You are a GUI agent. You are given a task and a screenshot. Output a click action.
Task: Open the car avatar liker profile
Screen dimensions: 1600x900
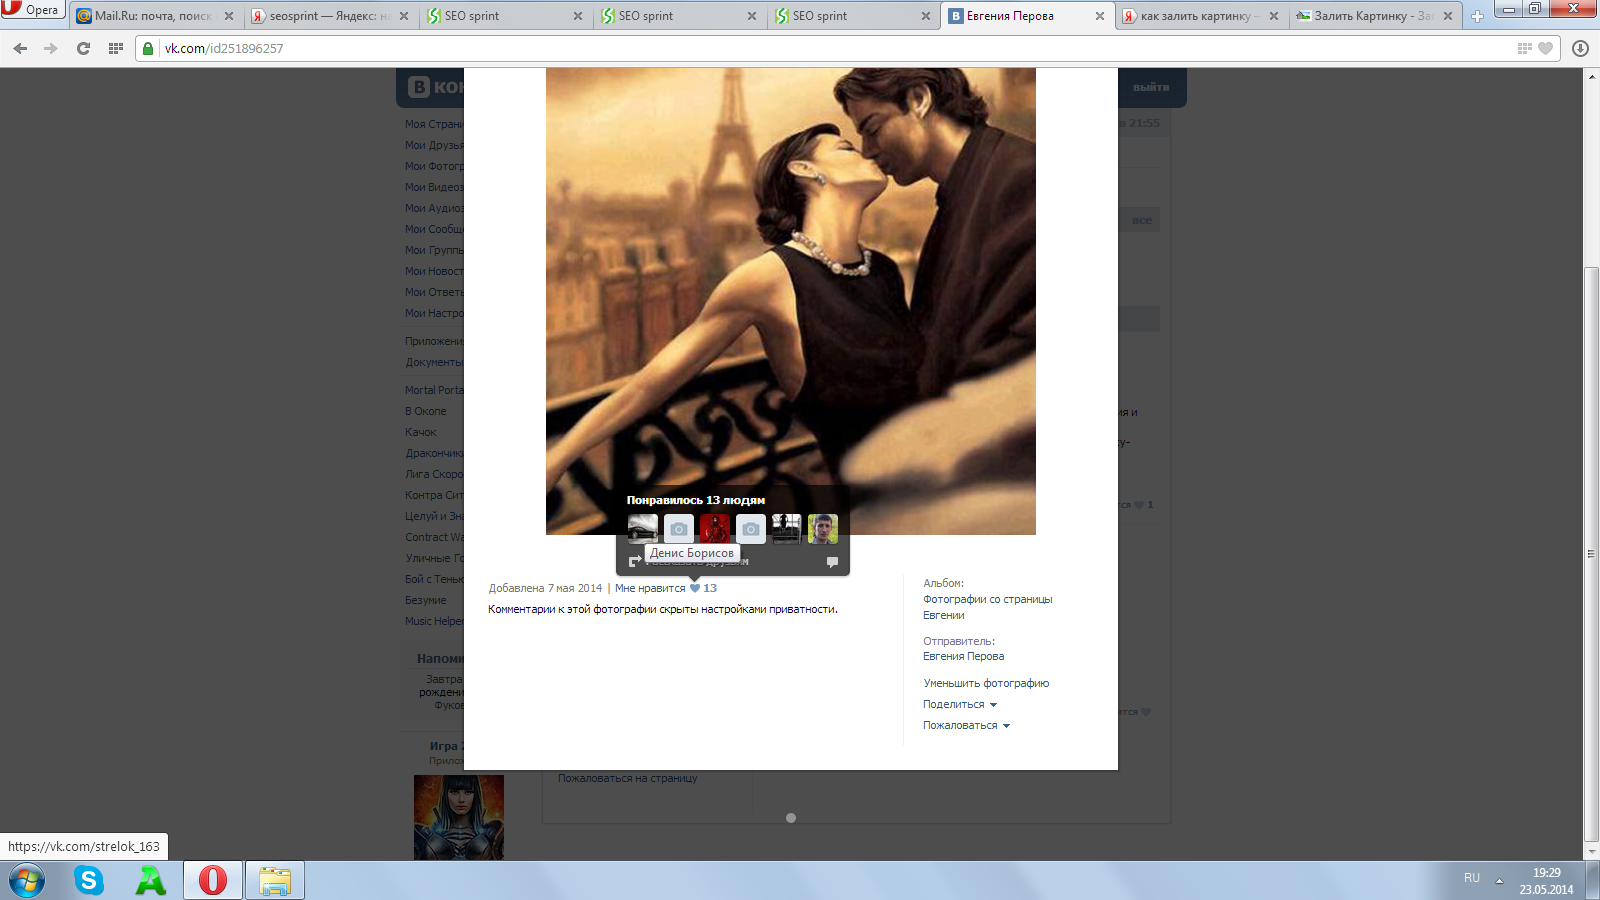pyautogui.click(x=643, y=529)
